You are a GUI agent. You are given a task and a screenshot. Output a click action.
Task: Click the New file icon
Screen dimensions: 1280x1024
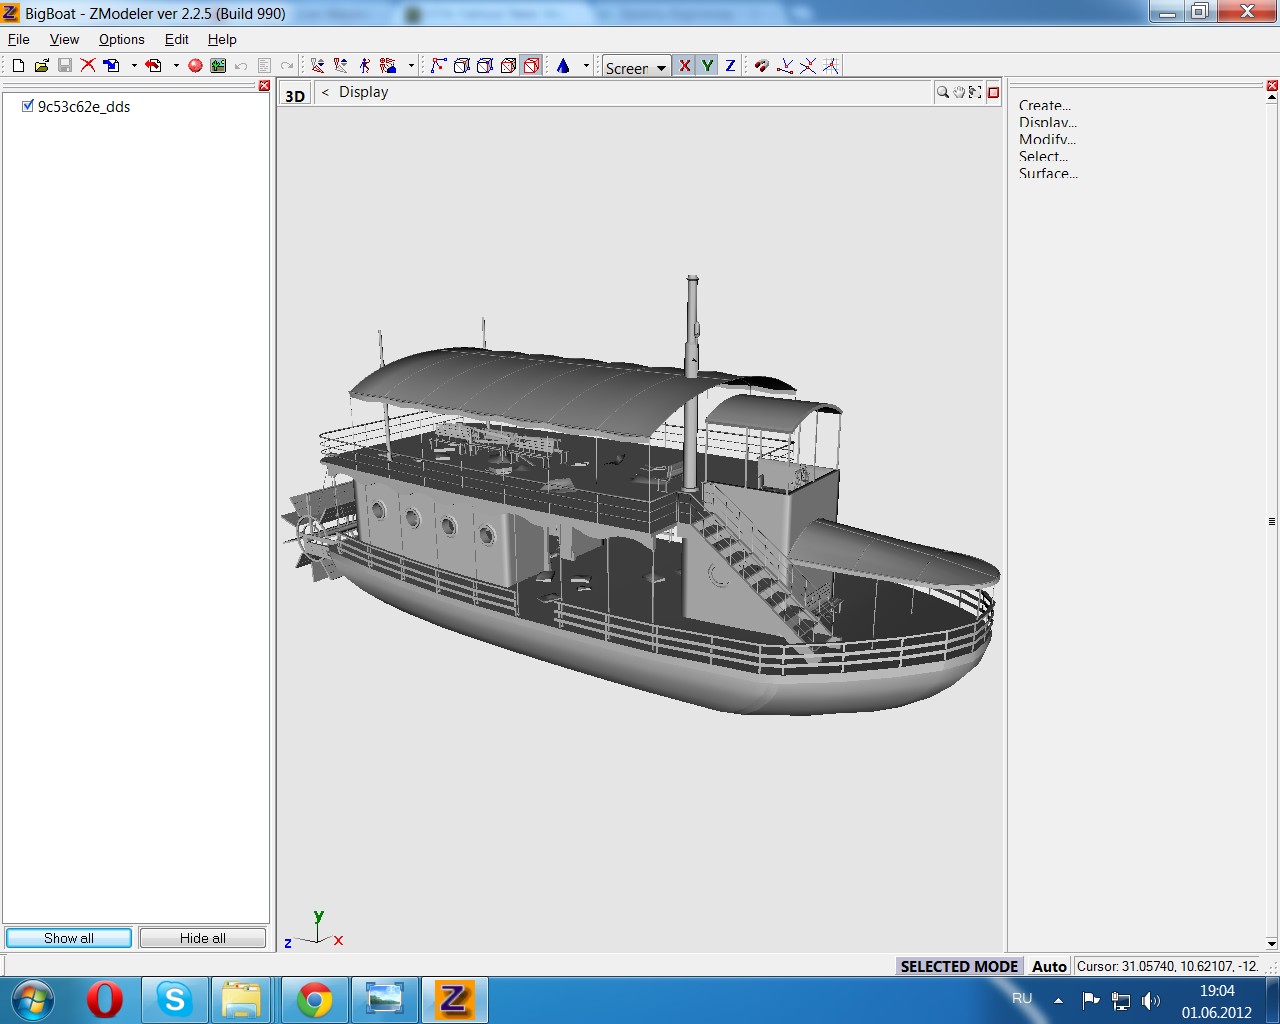[x=18, y=66]
